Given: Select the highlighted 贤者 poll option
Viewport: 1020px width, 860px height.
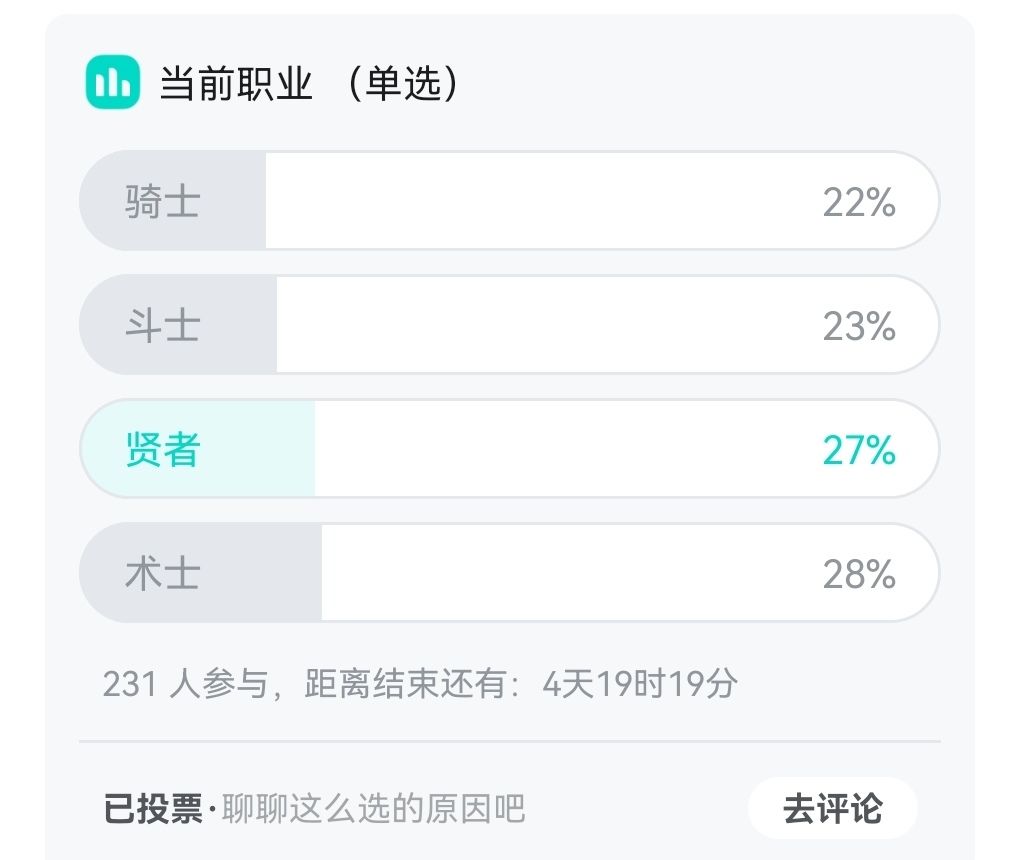Looking at the screenshot, I should [x=509, y=449].
